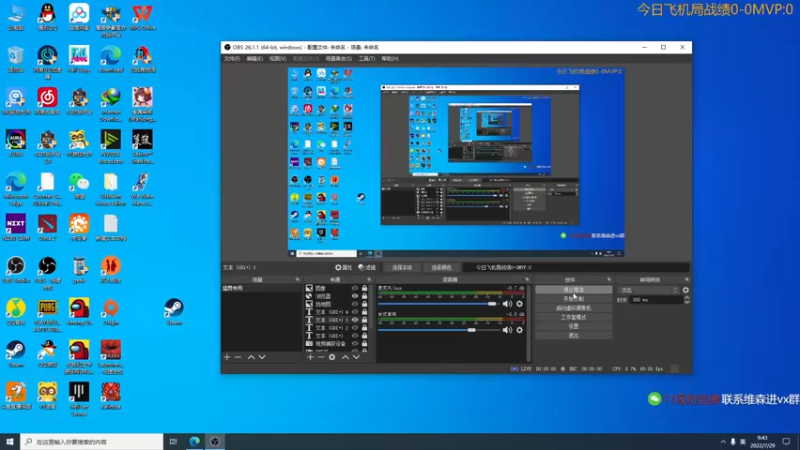Open the WPS Office desktop icon

142,17
